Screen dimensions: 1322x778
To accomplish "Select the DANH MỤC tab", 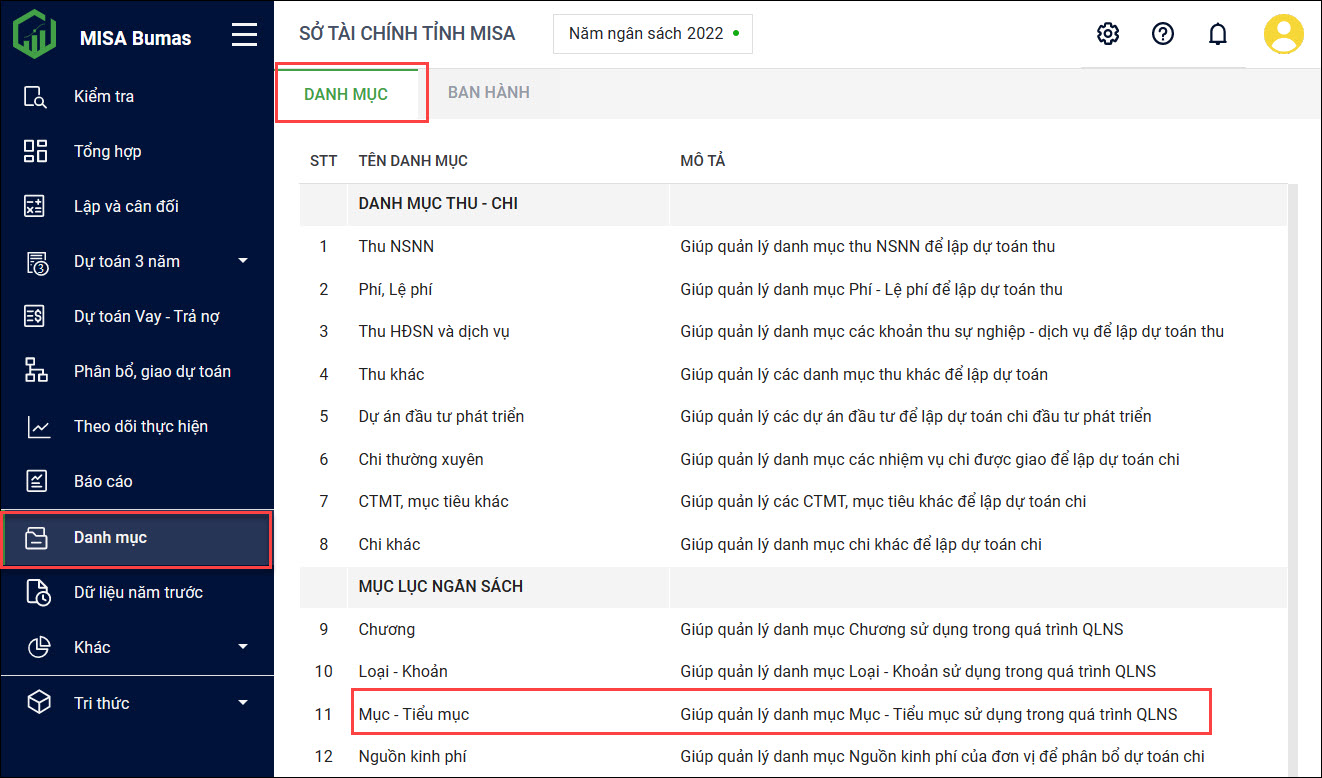I will click(x=346, y=94).
